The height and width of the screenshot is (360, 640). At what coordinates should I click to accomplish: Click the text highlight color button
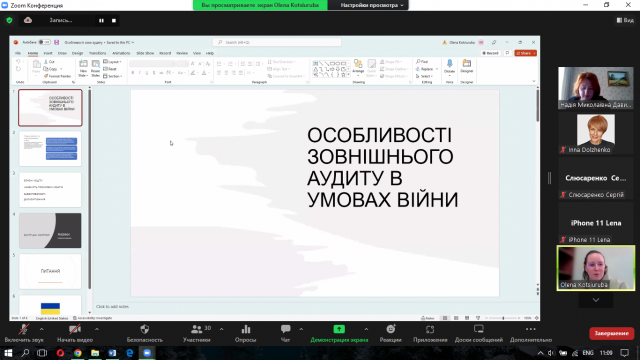[x=193, y=73]
